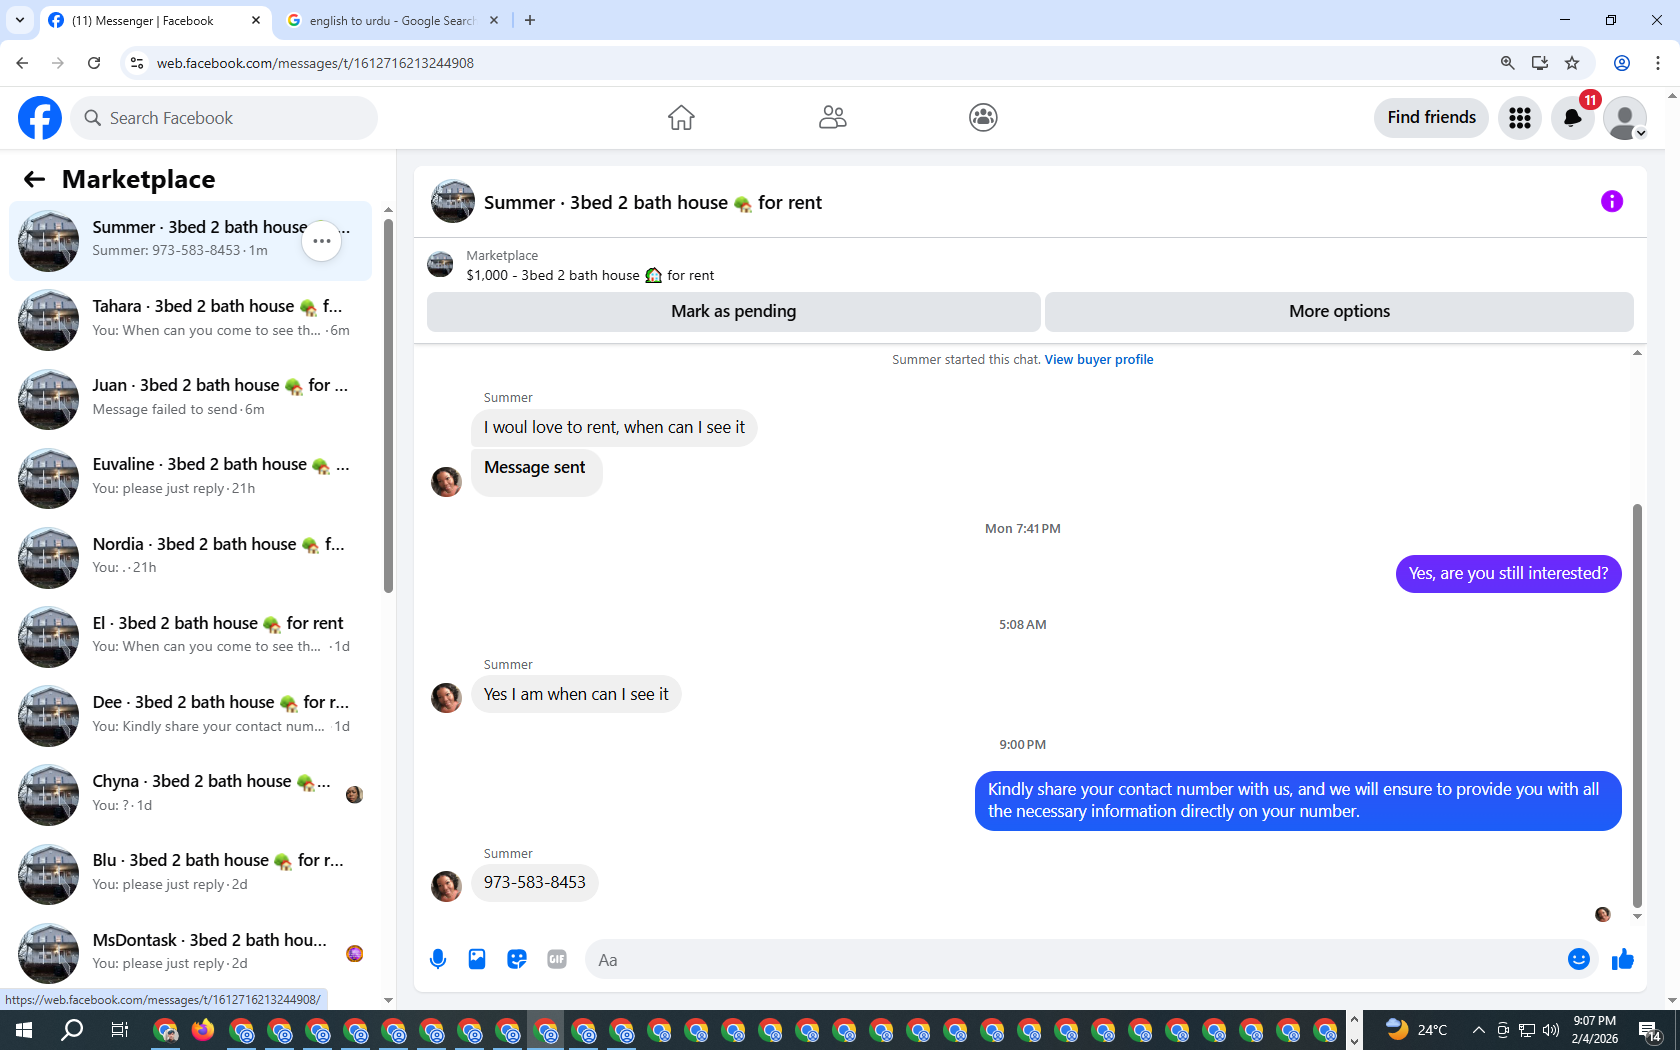The image size is (1680, 1050).
Task: Open Chrome three-dot menu
Action: point(1658,63)
